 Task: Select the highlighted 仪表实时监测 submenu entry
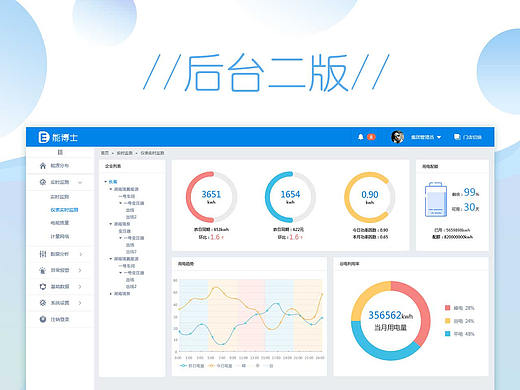pyautogui.click(x=64, y=210)
